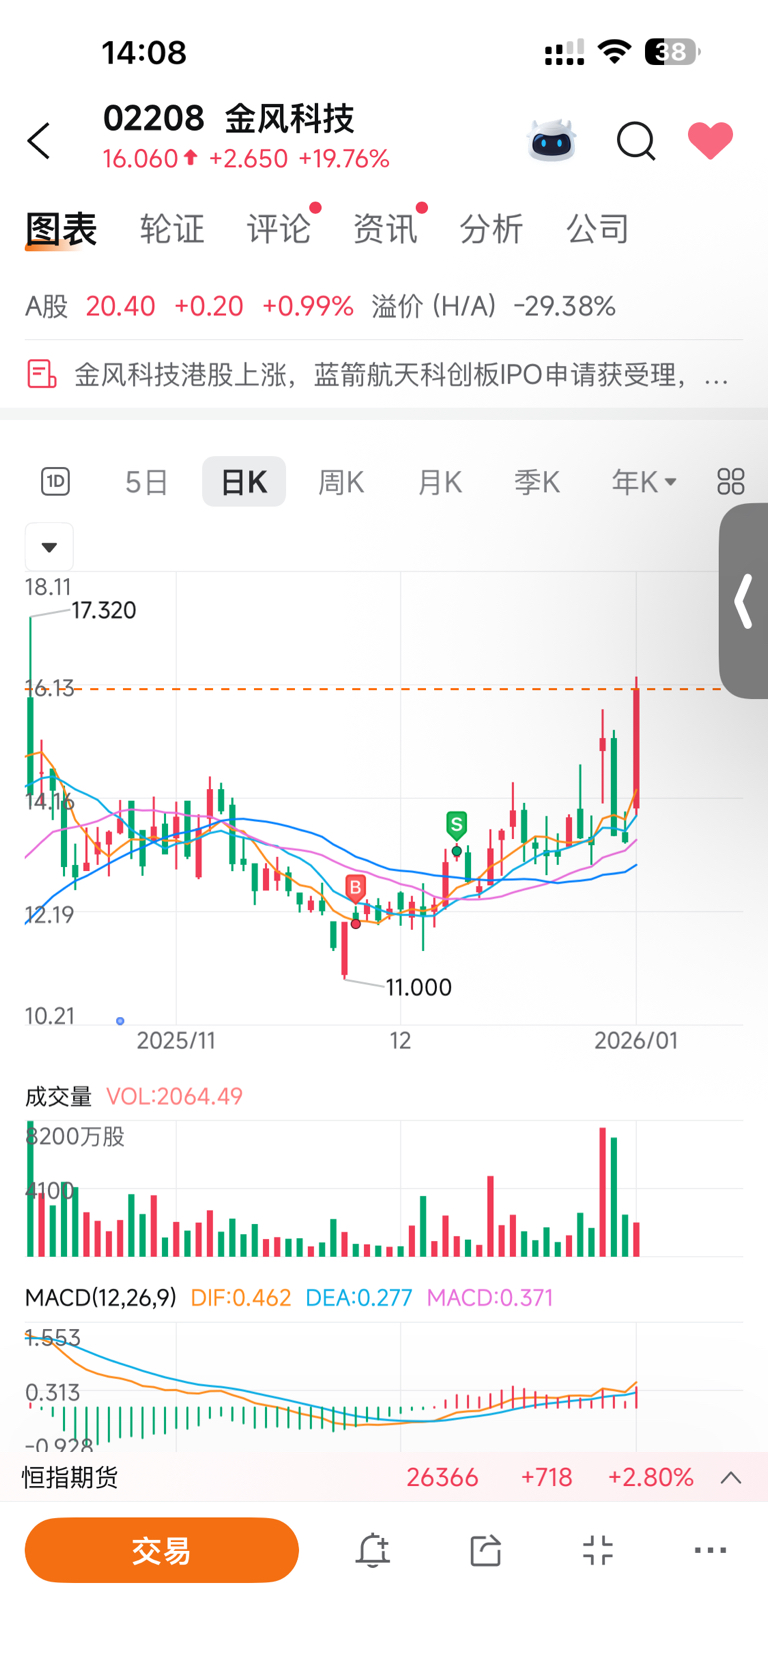The height and width of the screenshot is (1663, 768).
Task: Tap the share icon
Action: coord(485,1550)
